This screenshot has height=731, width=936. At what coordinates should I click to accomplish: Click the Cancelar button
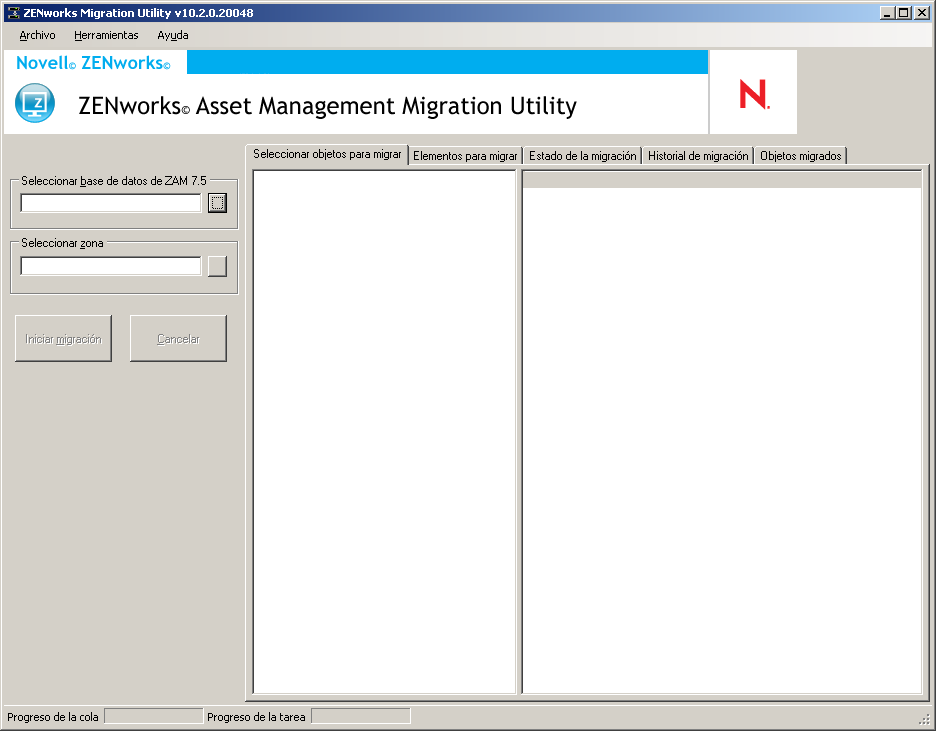pos(178,338)
